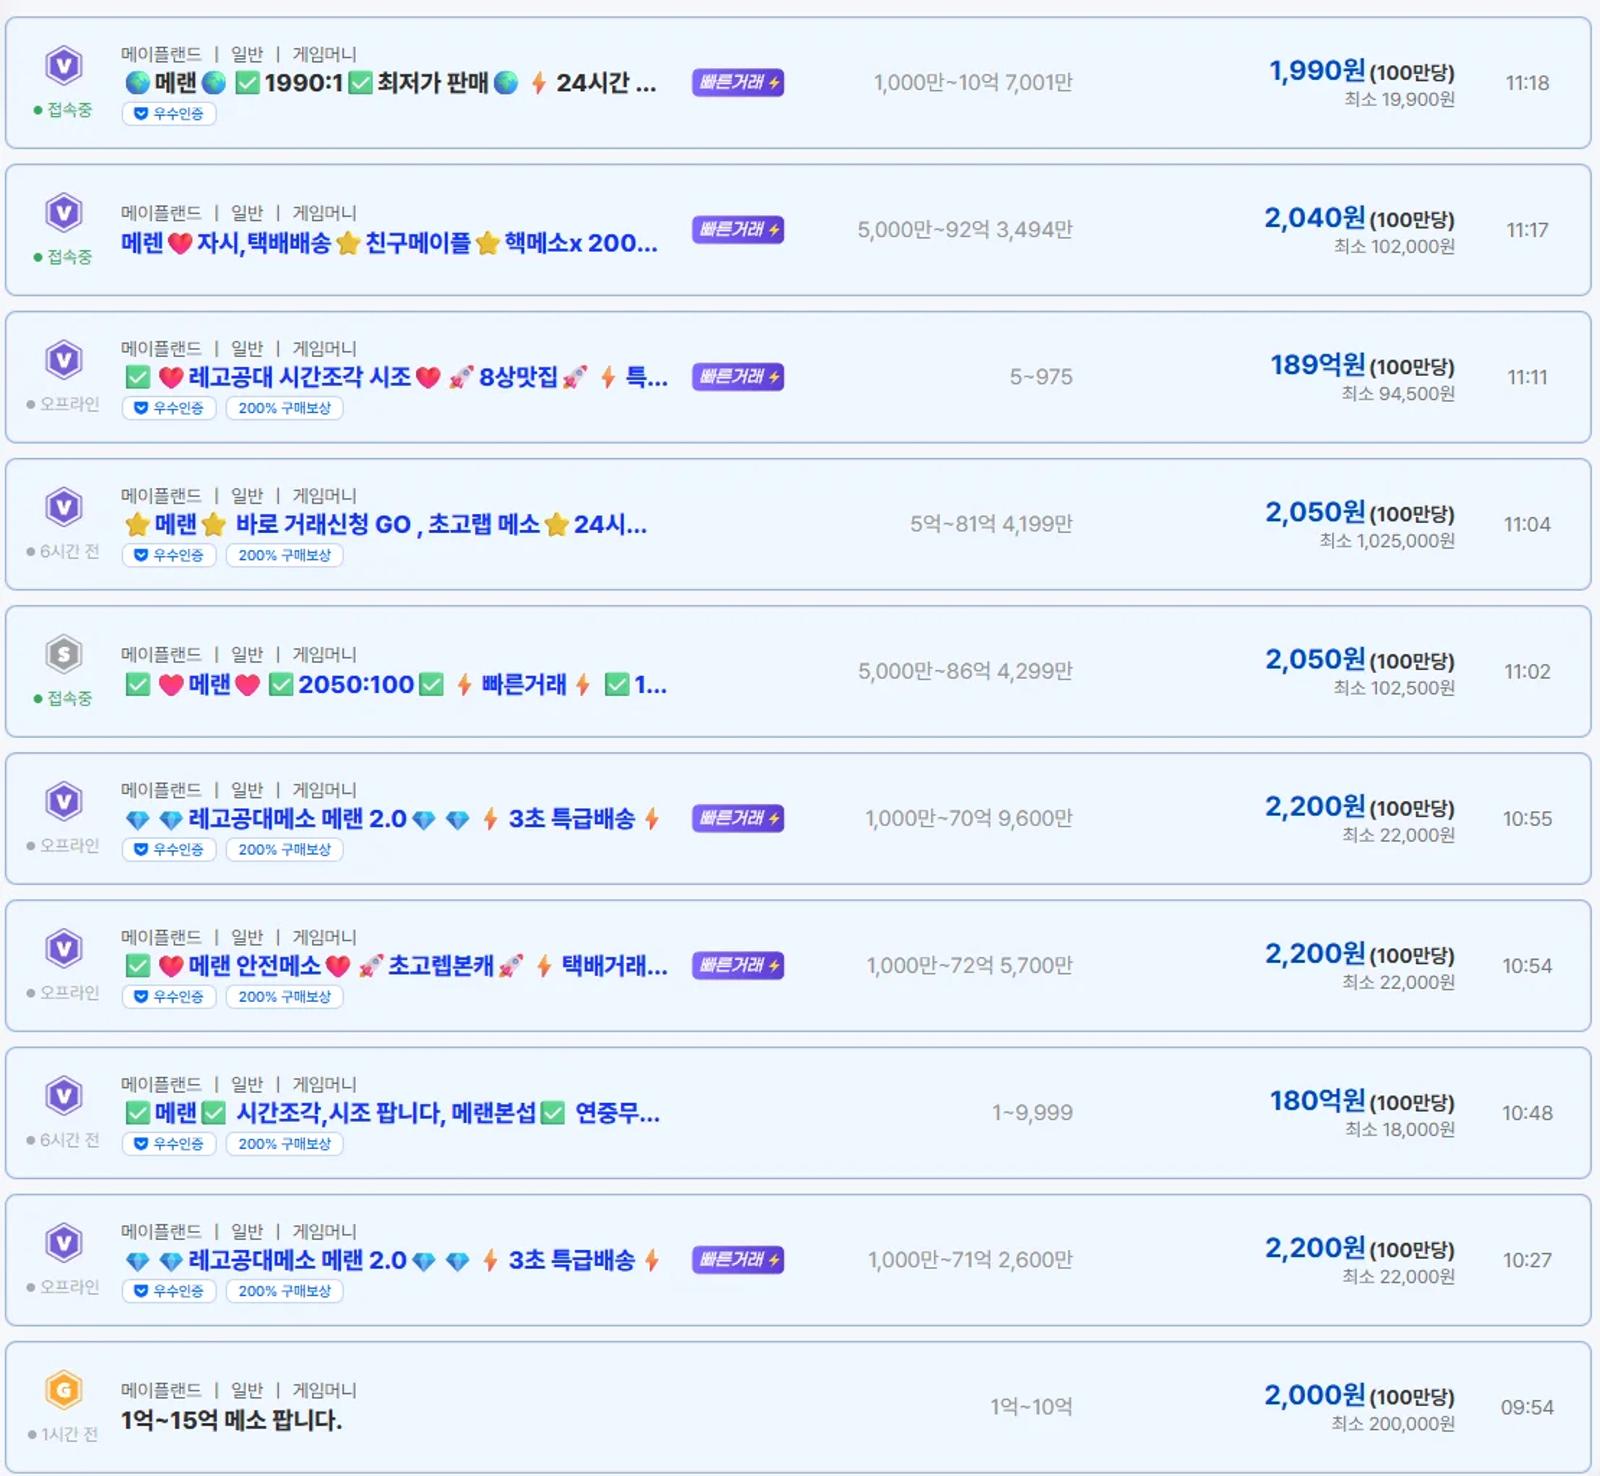Click the 200% 구매보상 tag on the 10:54 listing
Image resolution: width=1600 pixels, height=1476 pixels.
click(285, 997)
